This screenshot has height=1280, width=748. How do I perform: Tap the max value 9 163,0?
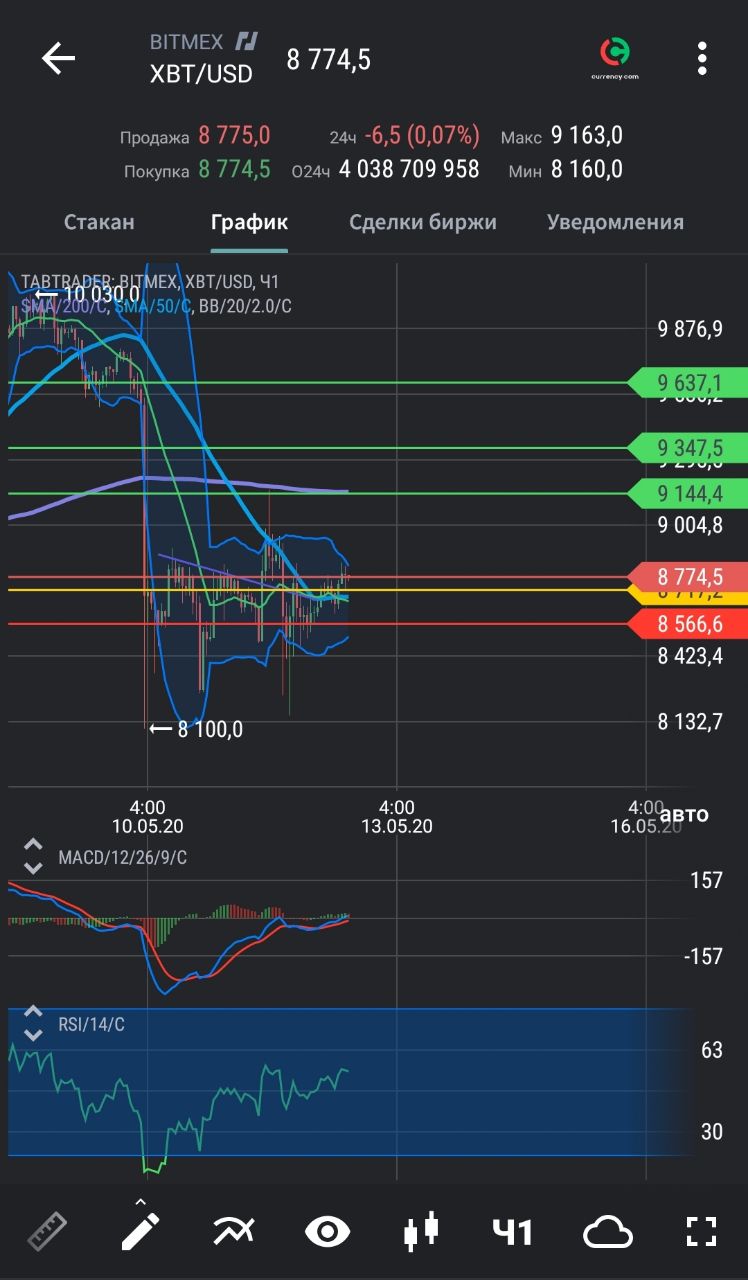pyautogui.click(x=586, y=135)
